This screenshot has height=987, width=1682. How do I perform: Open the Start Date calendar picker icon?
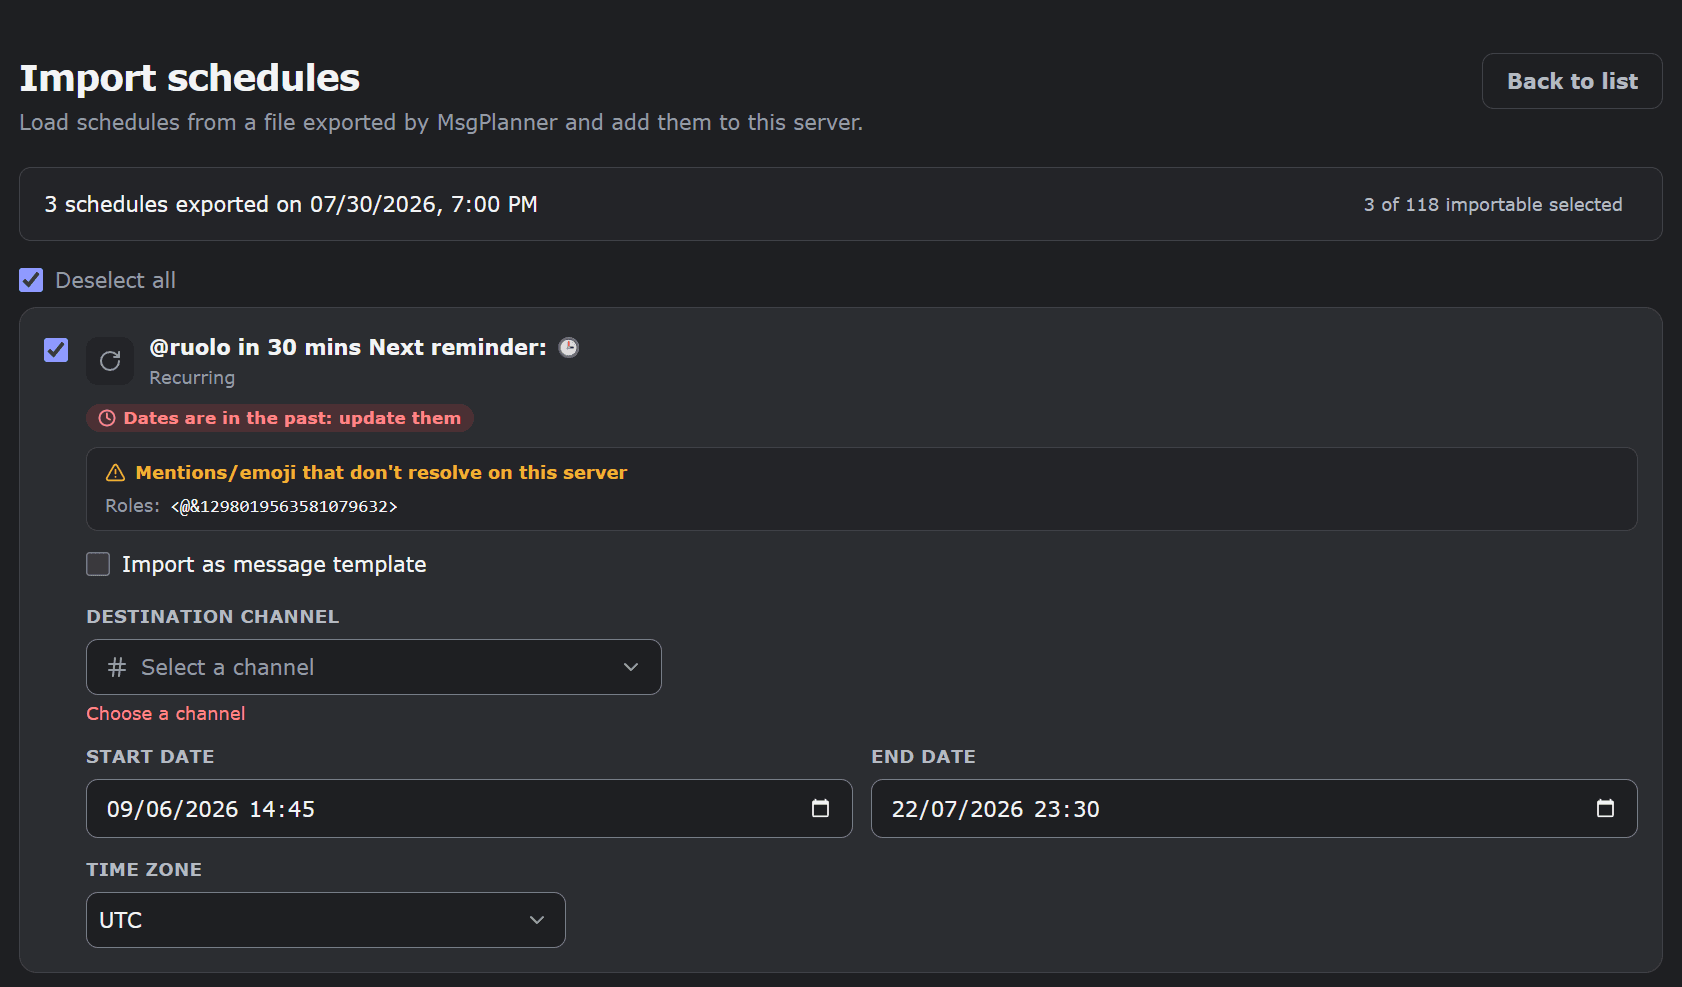click(x=820, y=808)
